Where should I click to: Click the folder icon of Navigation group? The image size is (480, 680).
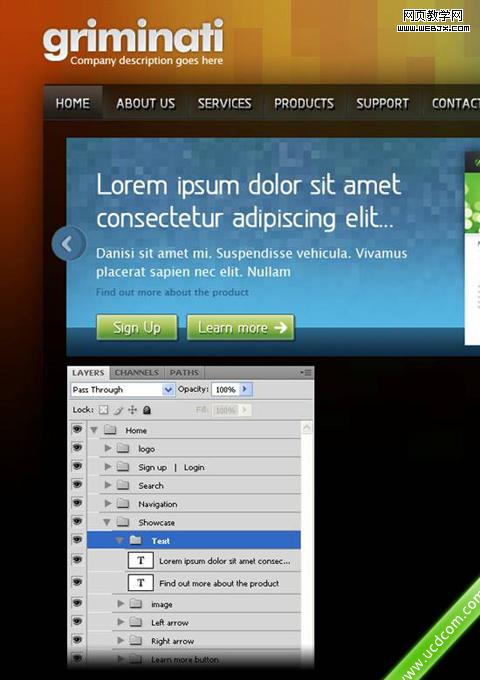123,503
